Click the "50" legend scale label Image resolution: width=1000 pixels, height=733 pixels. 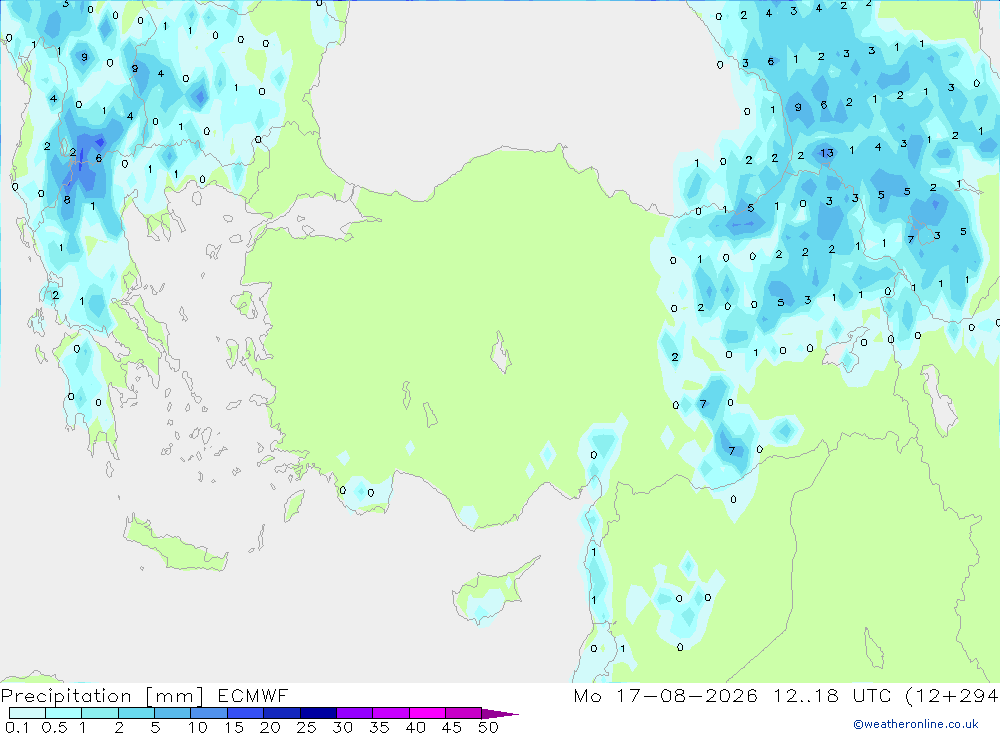pos(488,727)
